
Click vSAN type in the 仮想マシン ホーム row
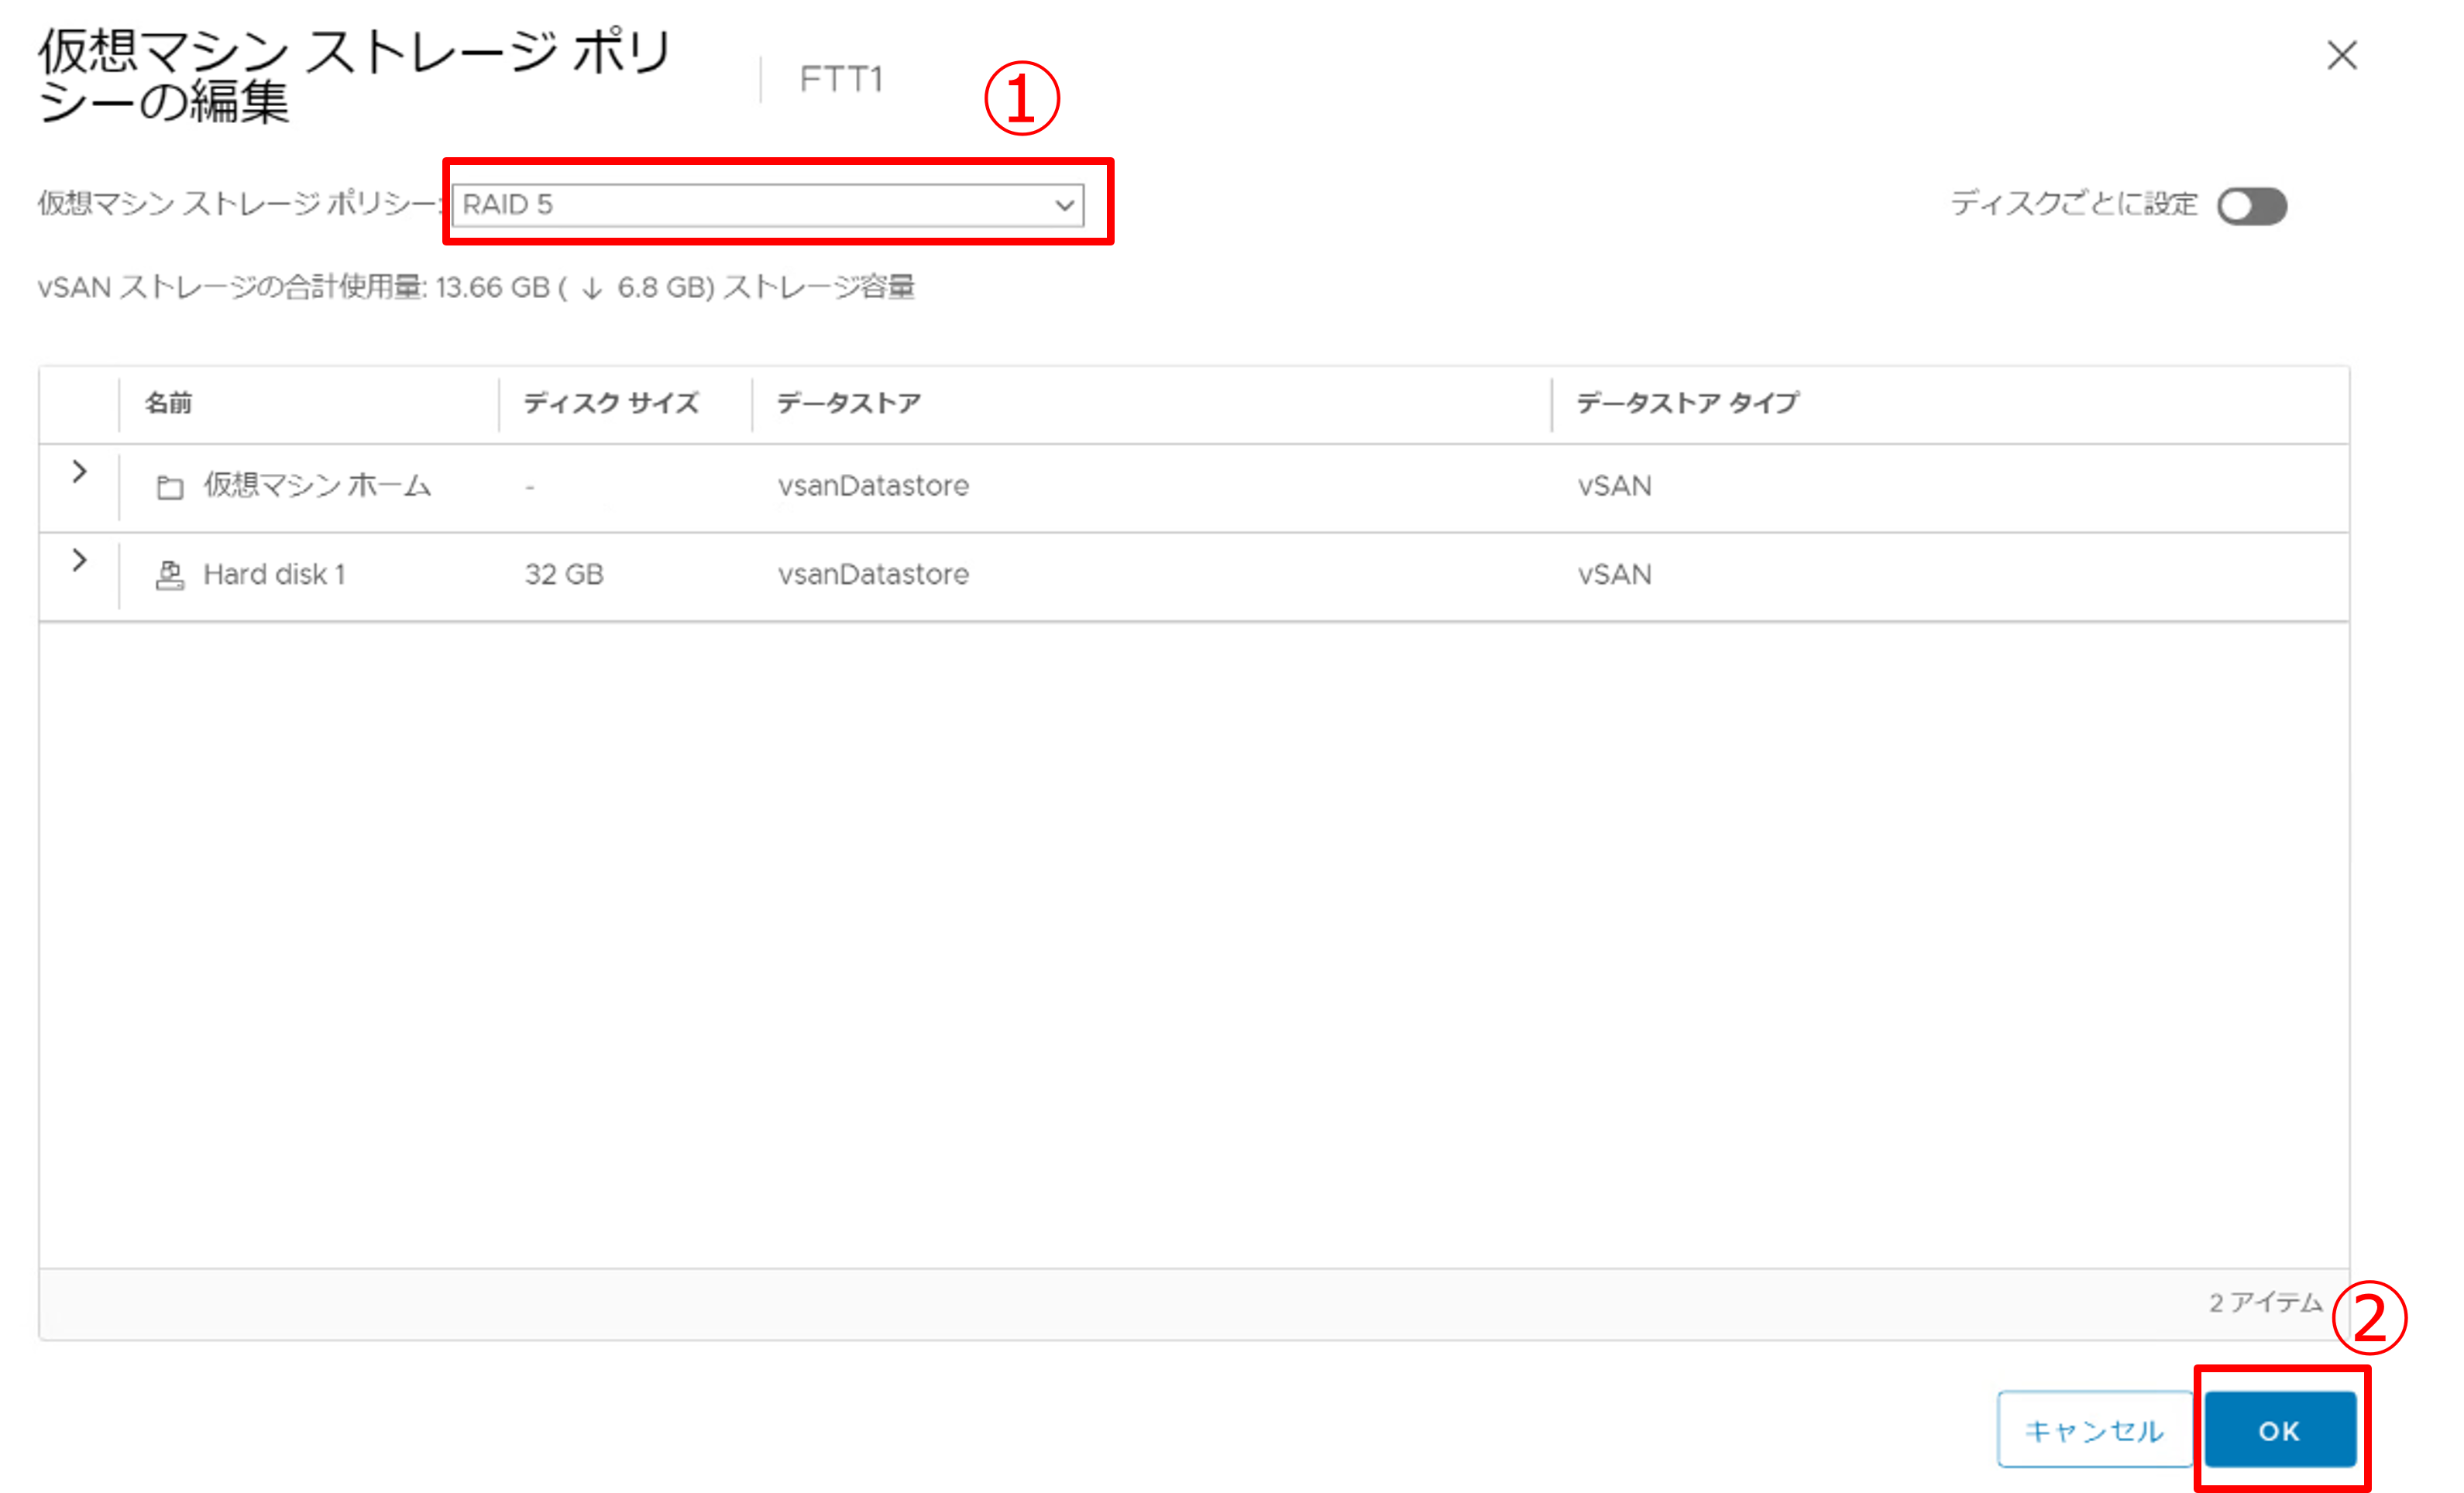pyautogui.click(x=1614, y=486)
